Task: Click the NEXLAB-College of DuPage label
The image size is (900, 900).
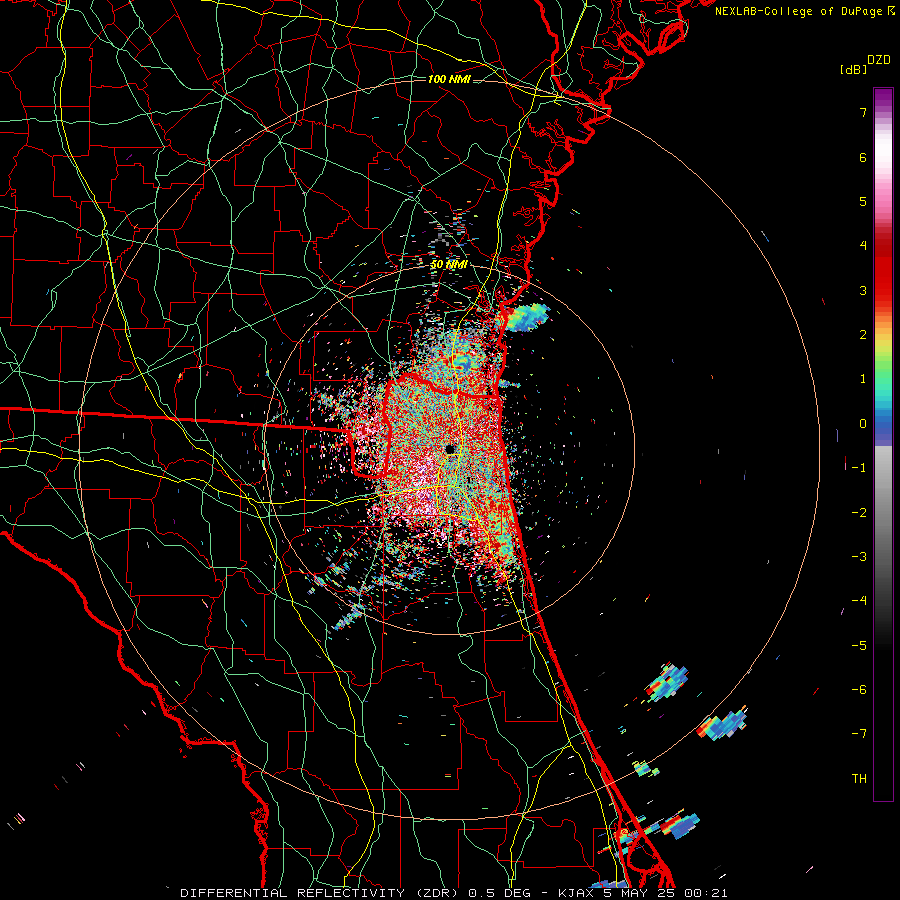Action: click(x=798, y=11)
